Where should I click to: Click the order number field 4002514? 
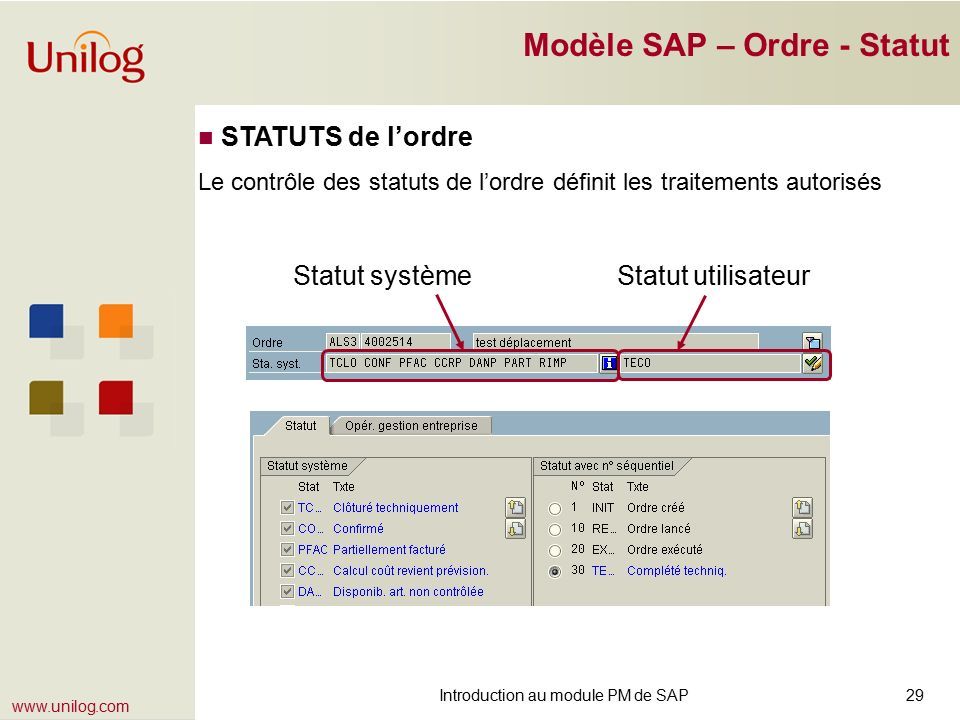405,342
